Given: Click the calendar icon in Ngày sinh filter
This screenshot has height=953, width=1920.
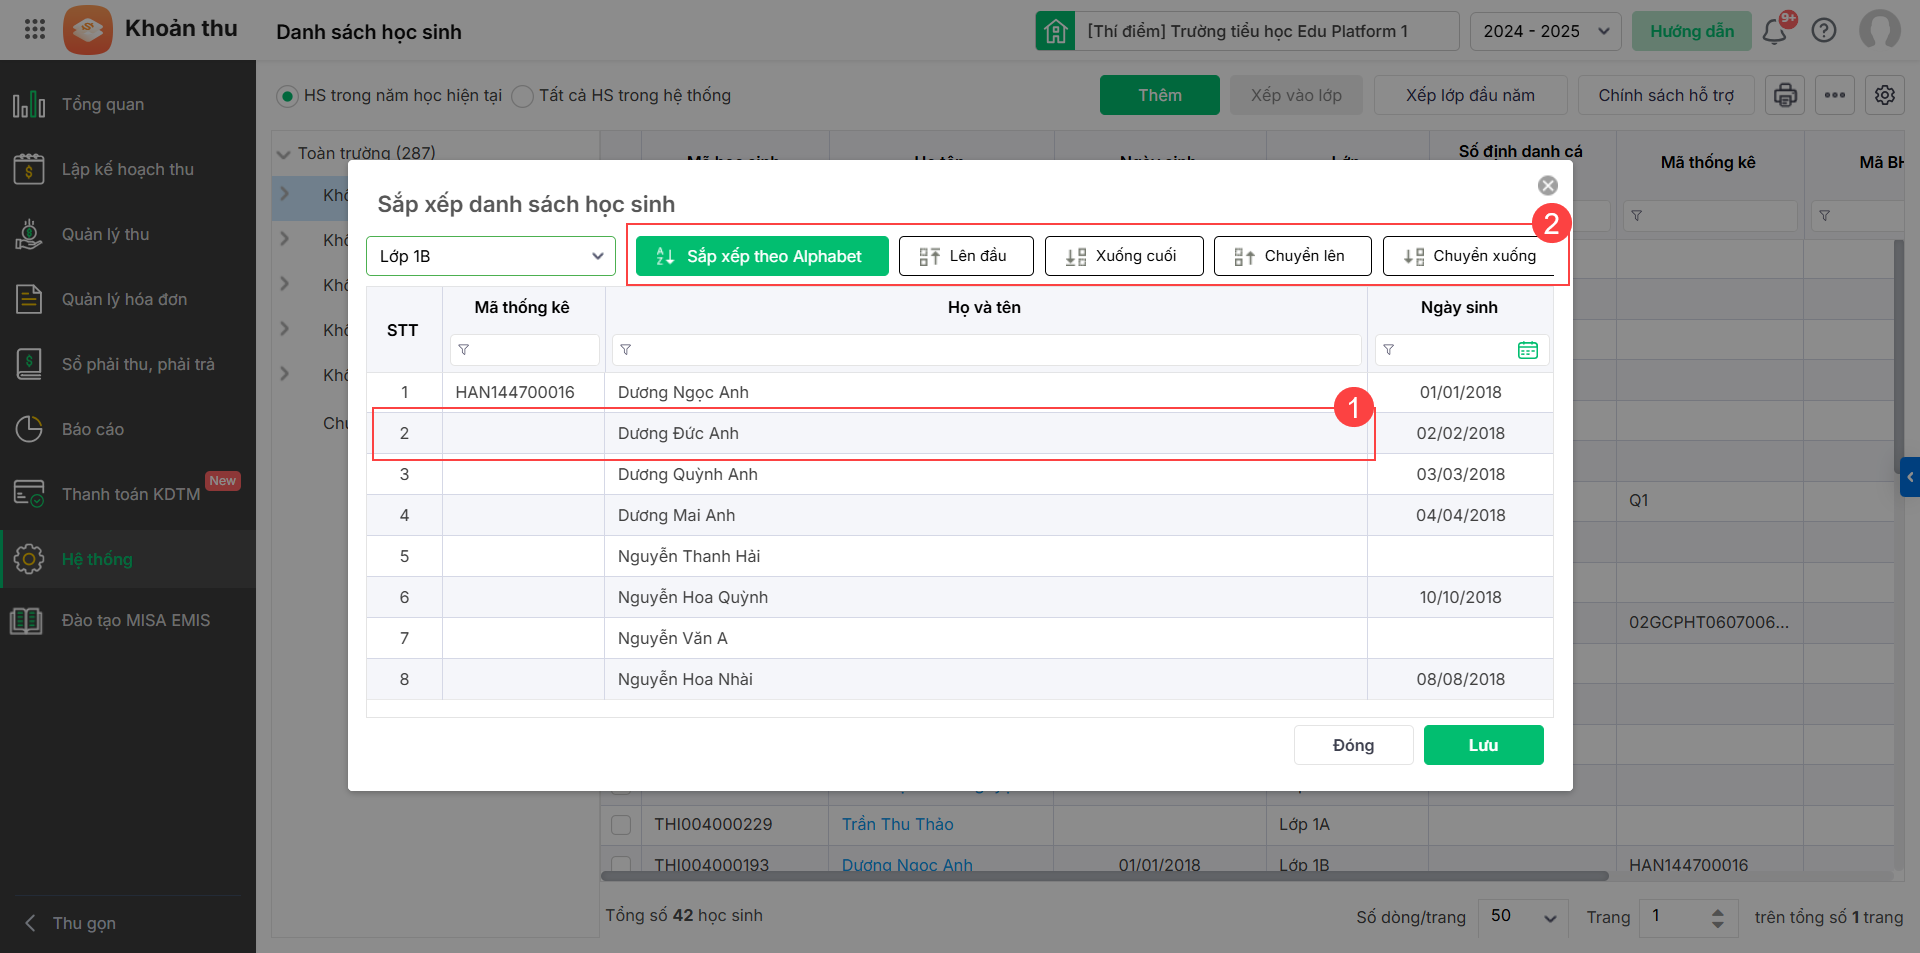Looking at the screenshot, I should point(1527,350).
